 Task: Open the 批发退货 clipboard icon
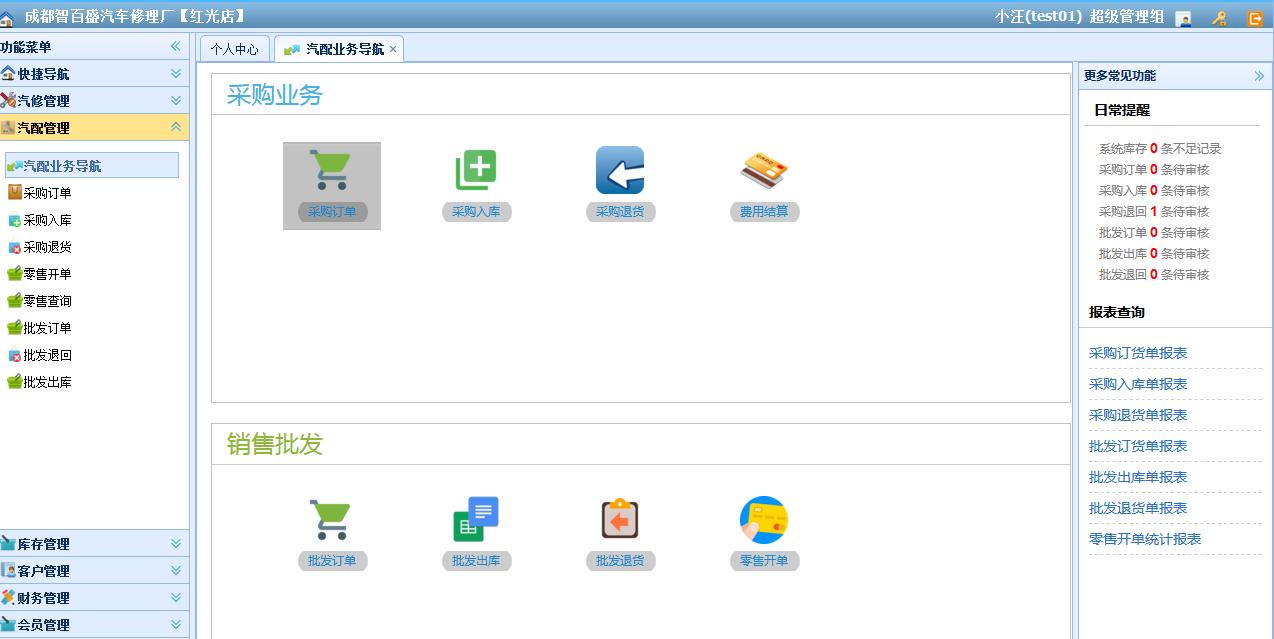point(620,520)
